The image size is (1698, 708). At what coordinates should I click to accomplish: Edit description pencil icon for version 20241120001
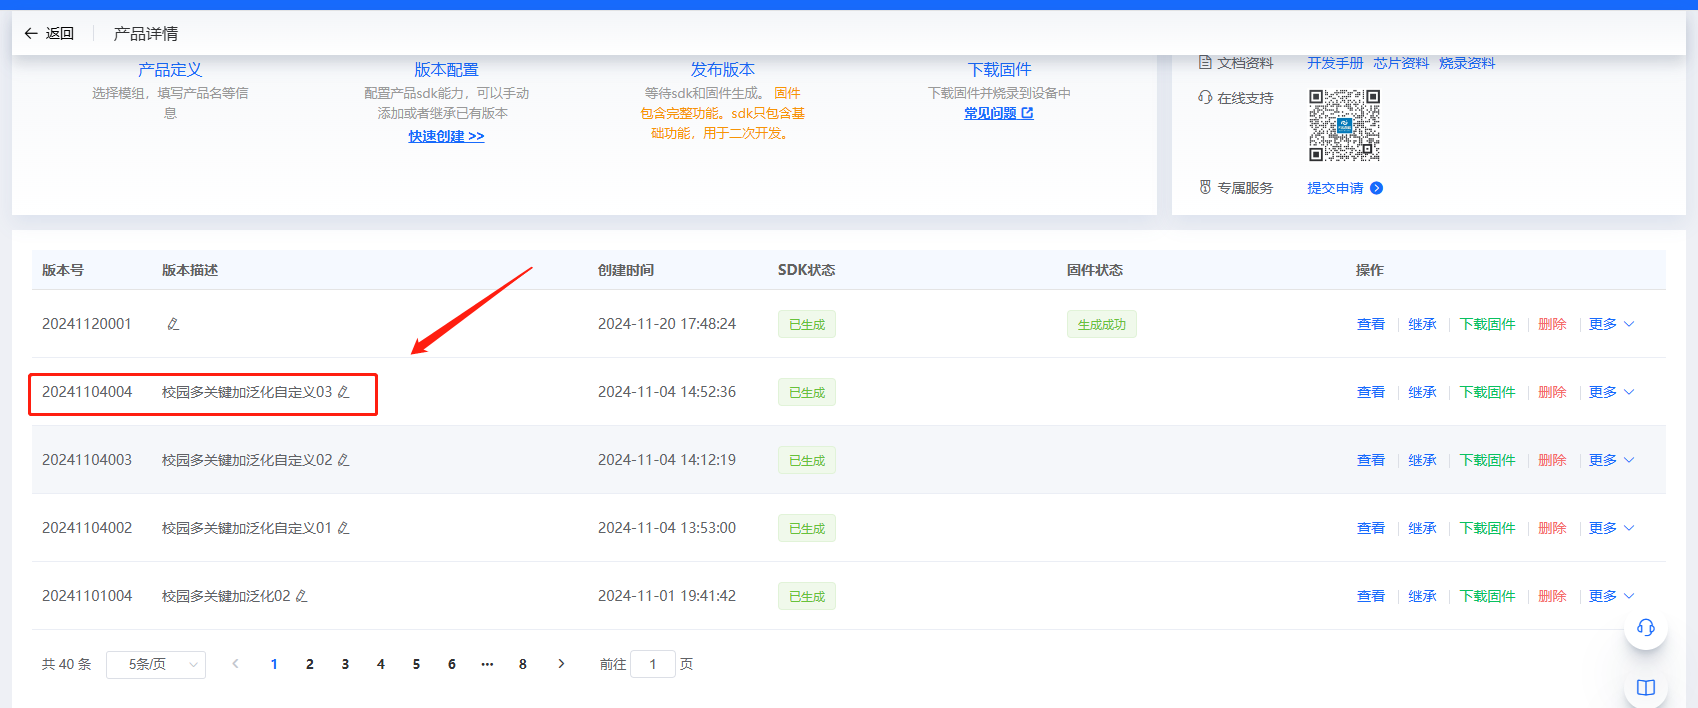[173, 324]
